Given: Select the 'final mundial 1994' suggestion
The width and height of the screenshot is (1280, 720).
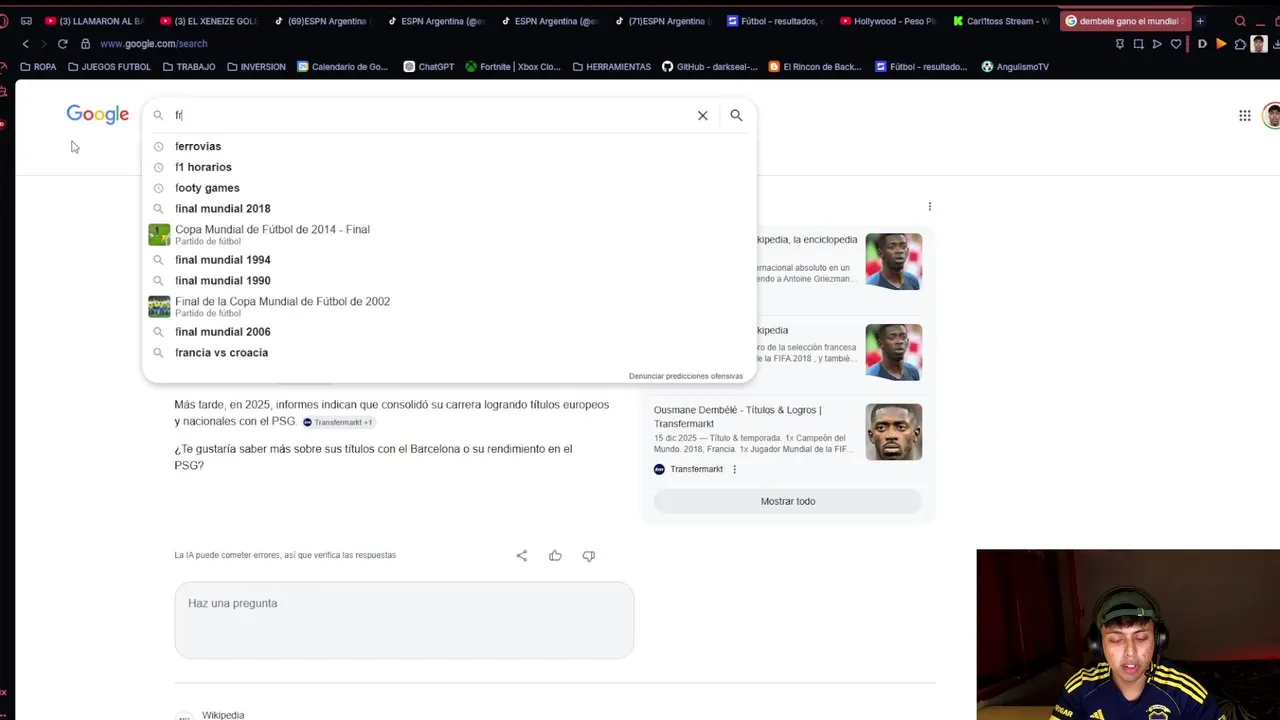Looking at the screenshot, I should 449,260.
